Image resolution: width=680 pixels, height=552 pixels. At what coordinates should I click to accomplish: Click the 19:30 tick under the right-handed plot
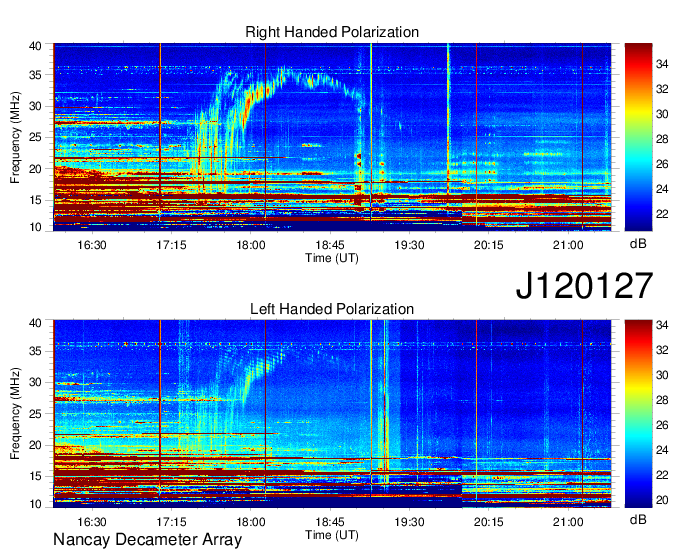point(409,245)
